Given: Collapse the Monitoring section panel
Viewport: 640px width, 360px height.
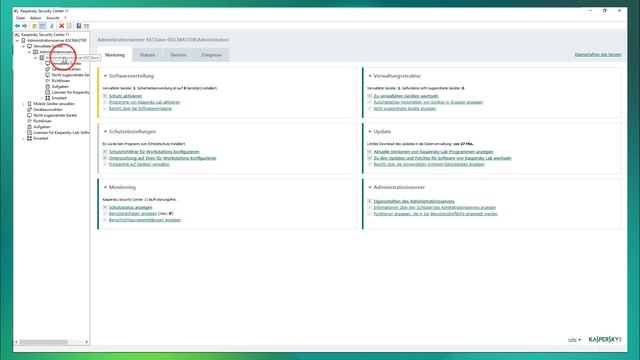Looking at the screenshot, I should click(105, 187).
